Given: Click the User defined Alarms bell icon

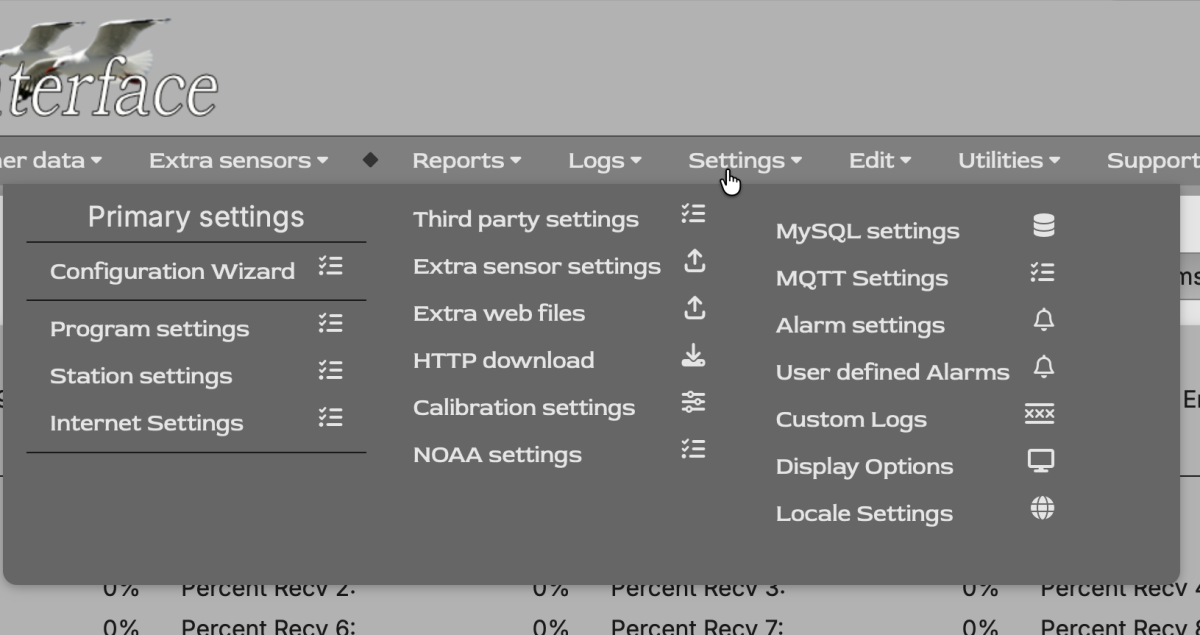Looking at the screenshot, I should point(1043,366).
